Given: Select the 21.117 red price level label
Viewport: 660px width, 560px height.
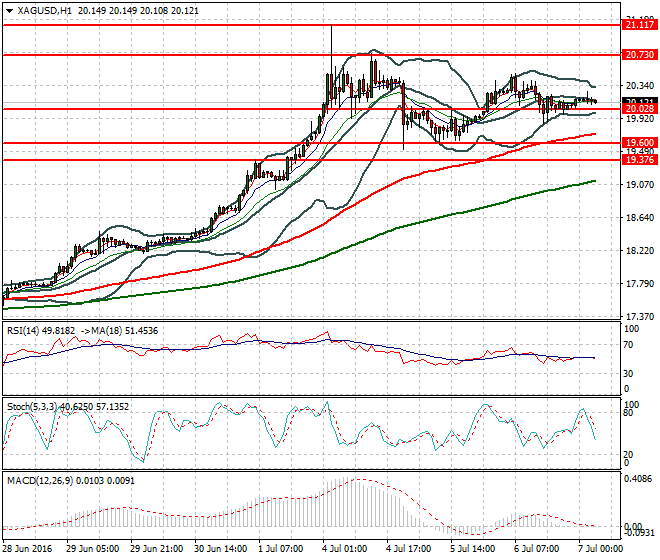Looking at the screenshot, I should (640, 25).
